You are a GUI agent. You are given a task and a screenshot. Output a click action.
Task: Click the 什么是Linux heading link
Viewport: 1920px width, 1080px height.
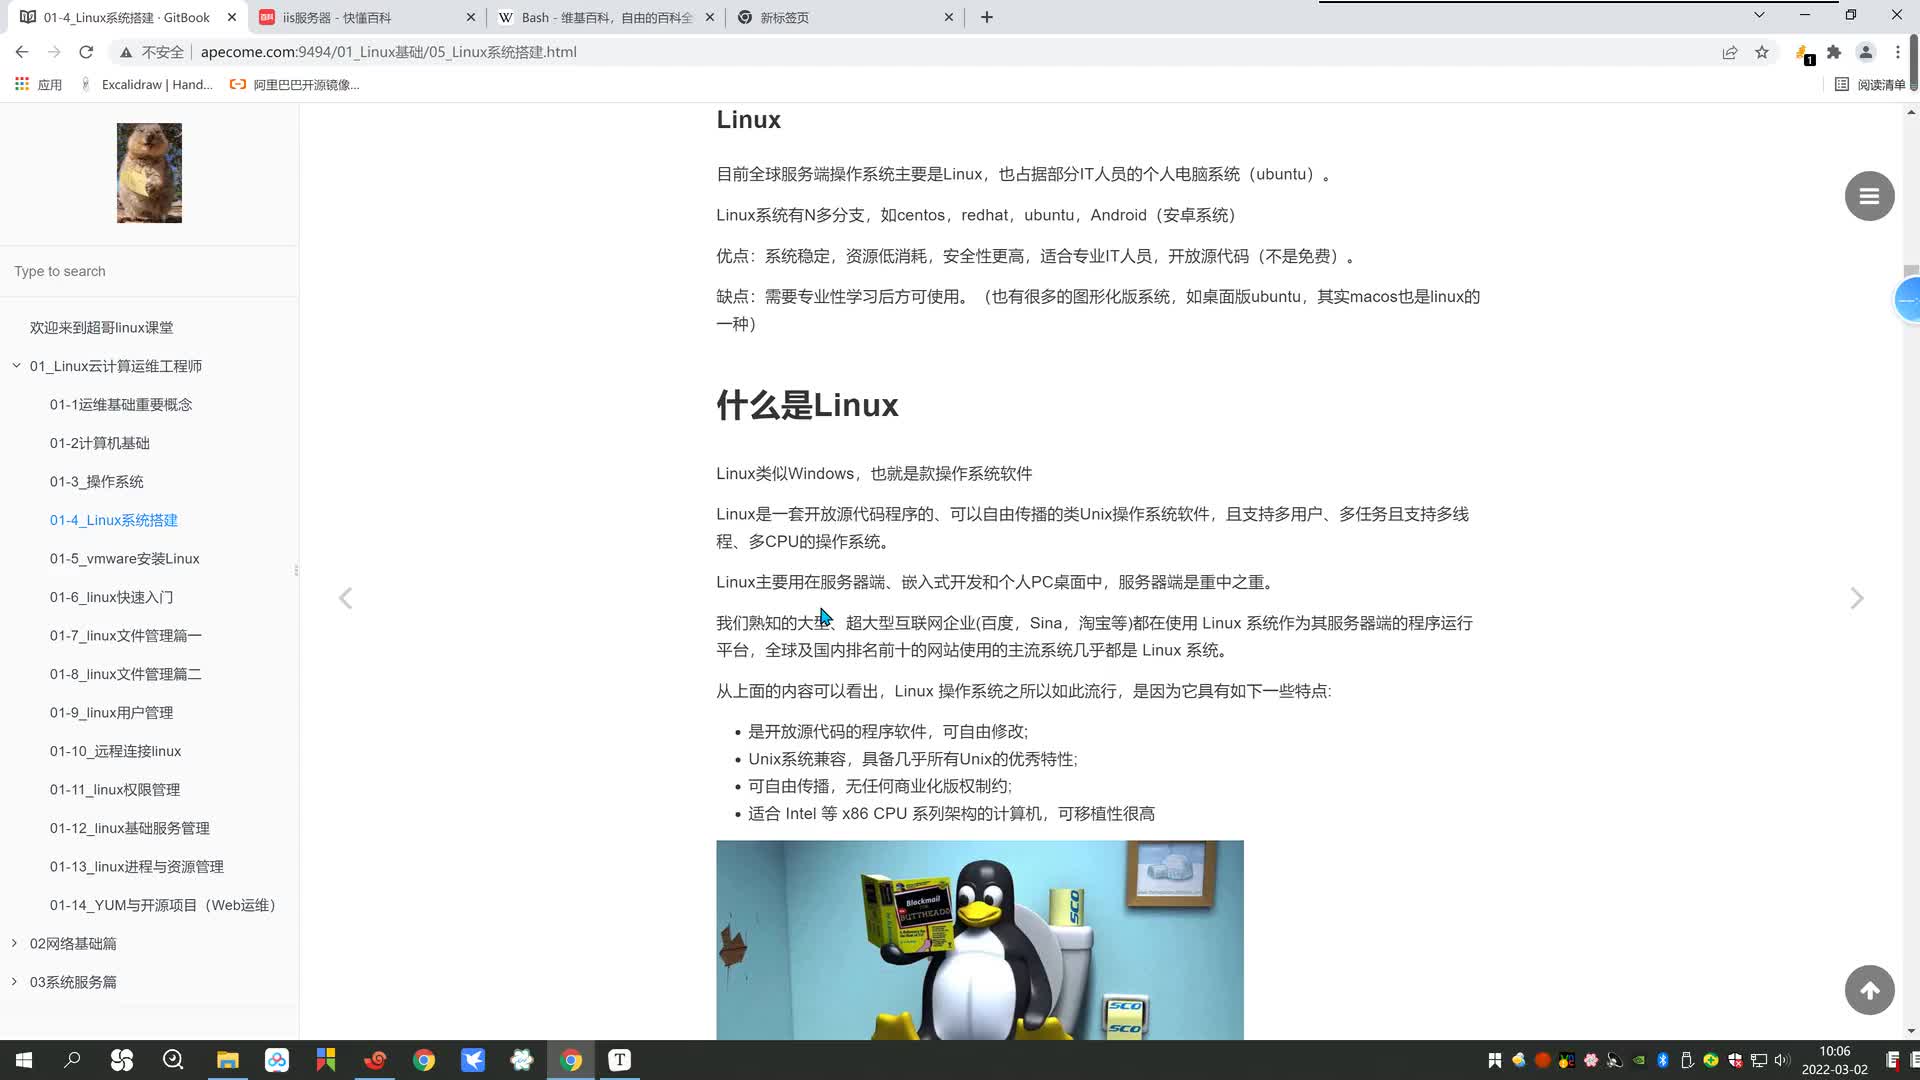pos(808,405)
